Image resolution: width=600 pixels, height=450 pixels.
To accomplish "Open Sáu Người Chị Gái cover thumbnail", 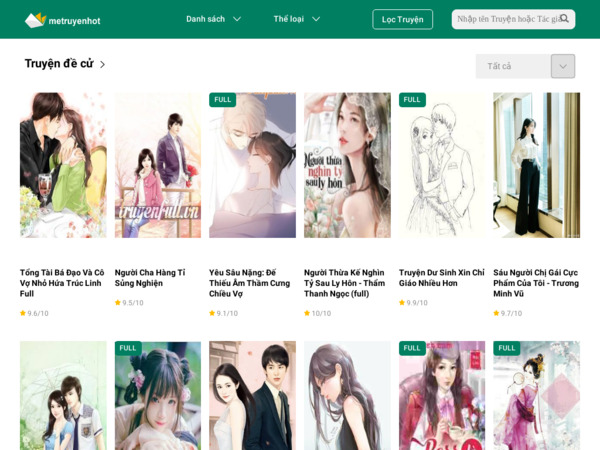I will (x=536, y=165).
